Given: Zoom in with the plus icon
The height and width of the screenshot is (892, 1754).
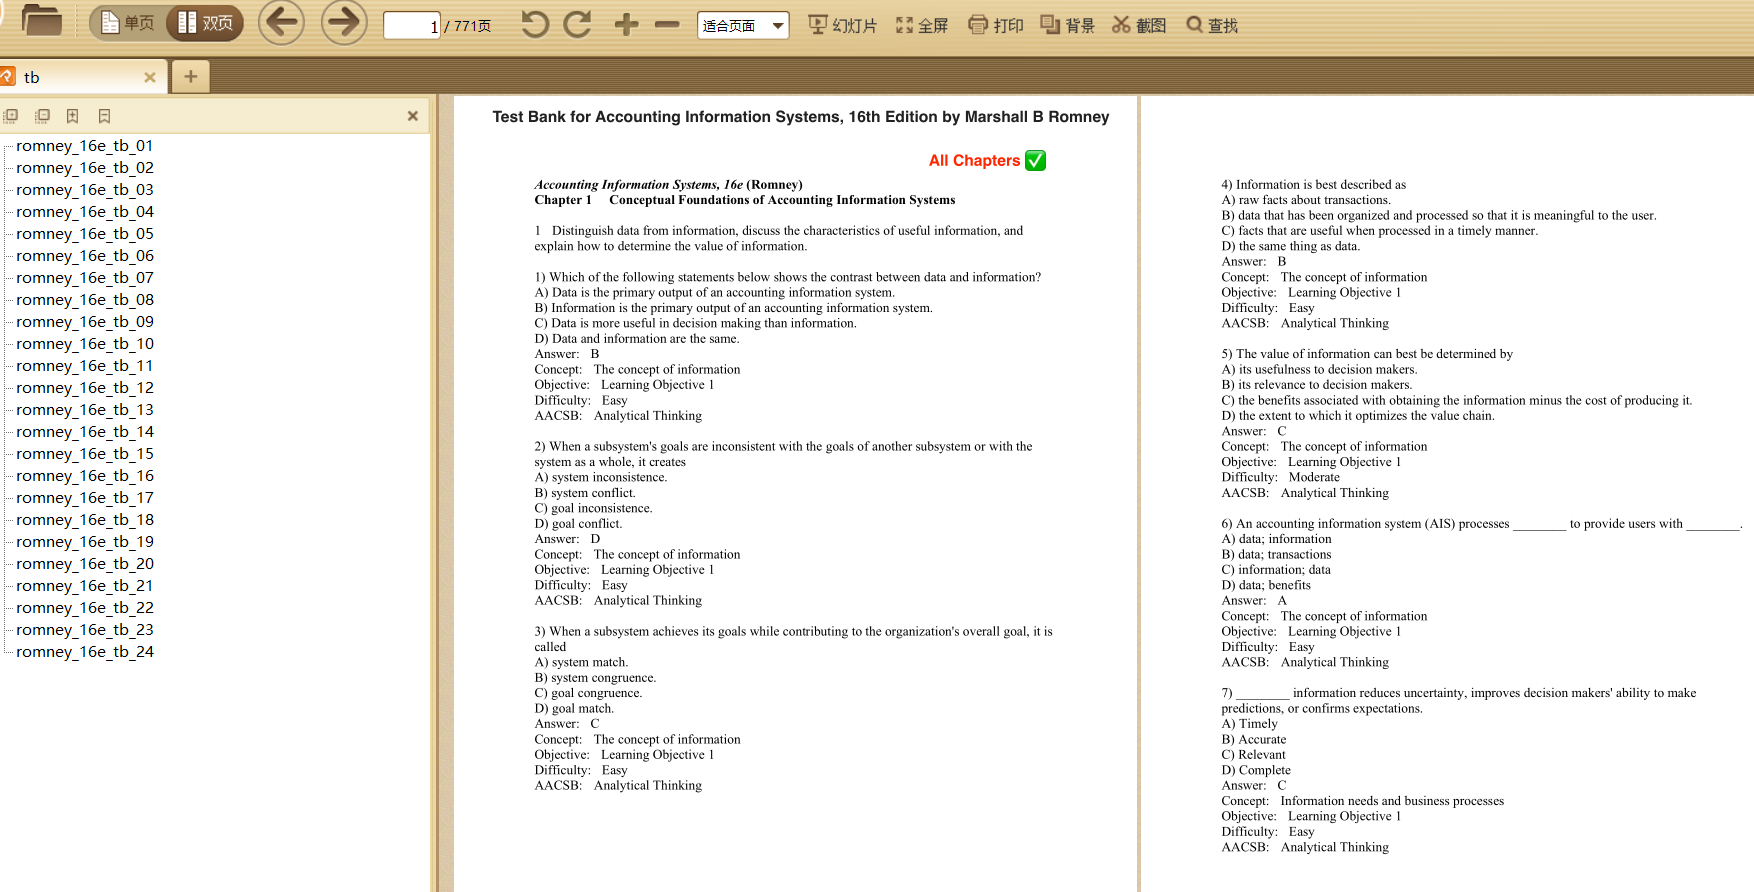Looking at the screenshot, I should click(x=626, y=25).
